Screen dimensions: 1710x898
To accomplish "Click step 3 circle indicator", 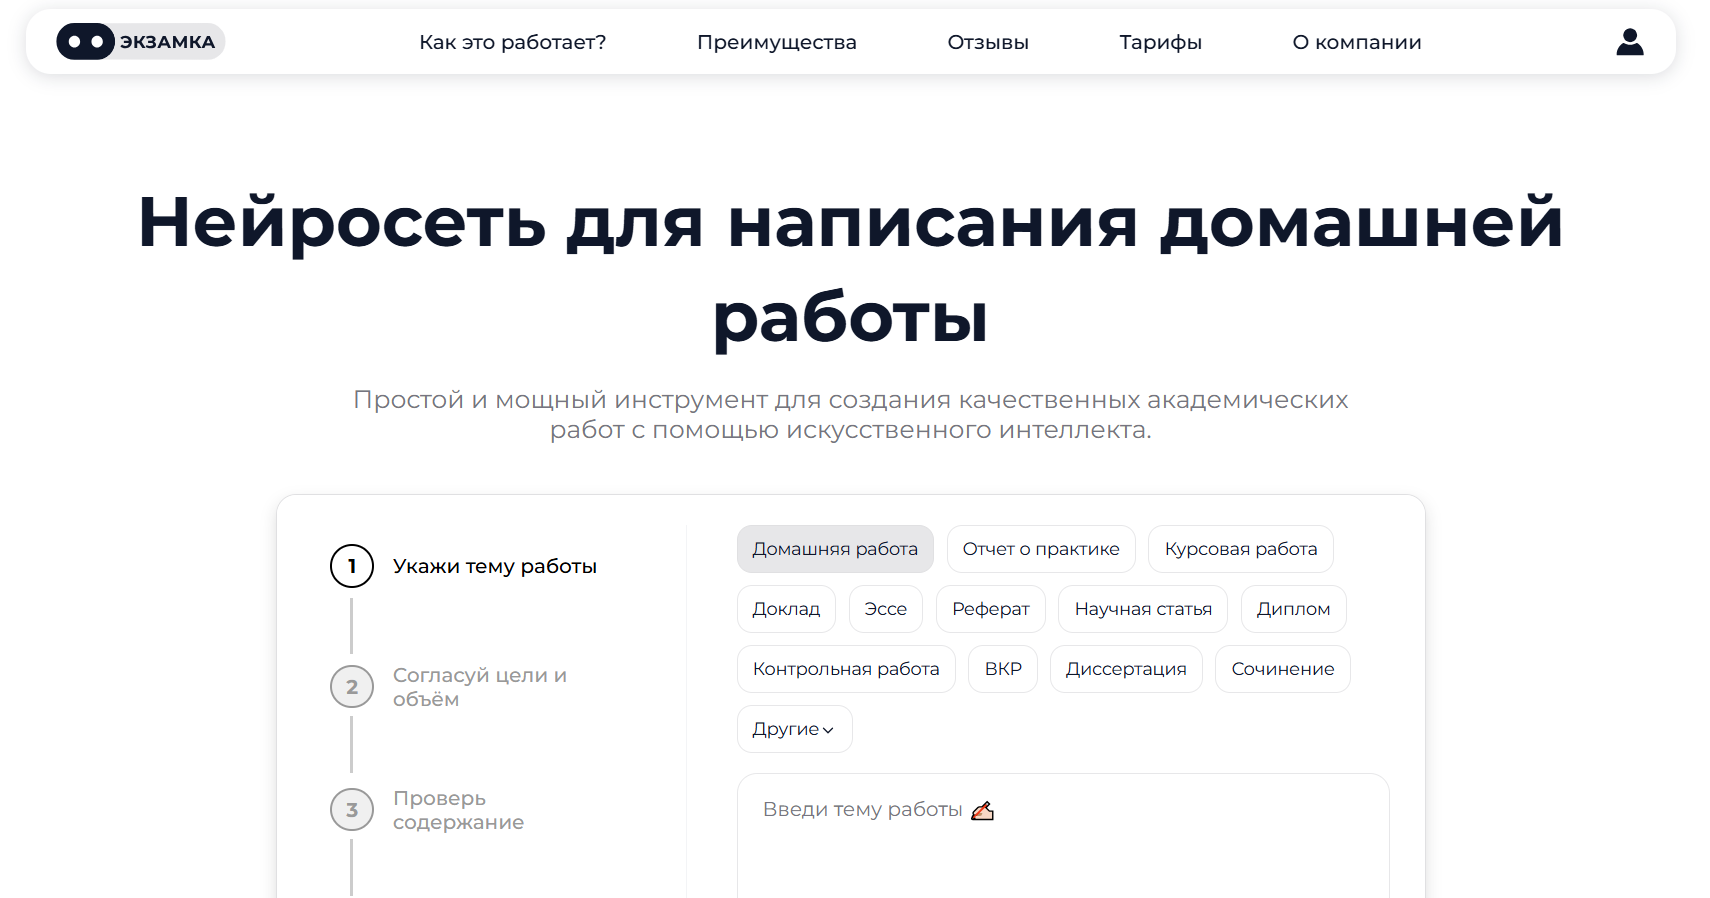I will [x=352, y=810].
